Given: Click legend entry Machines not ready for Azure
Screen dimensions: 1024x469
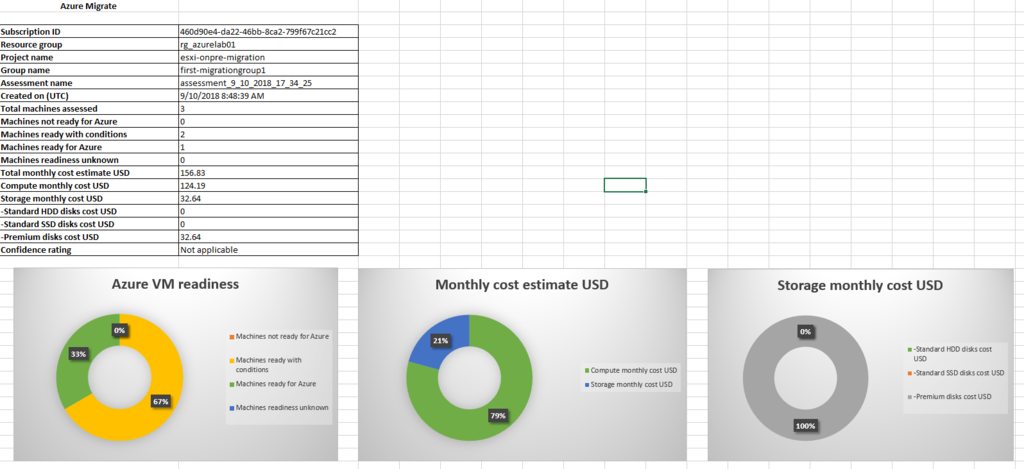Looking at the screenshot, I should [x=279, y=336].
